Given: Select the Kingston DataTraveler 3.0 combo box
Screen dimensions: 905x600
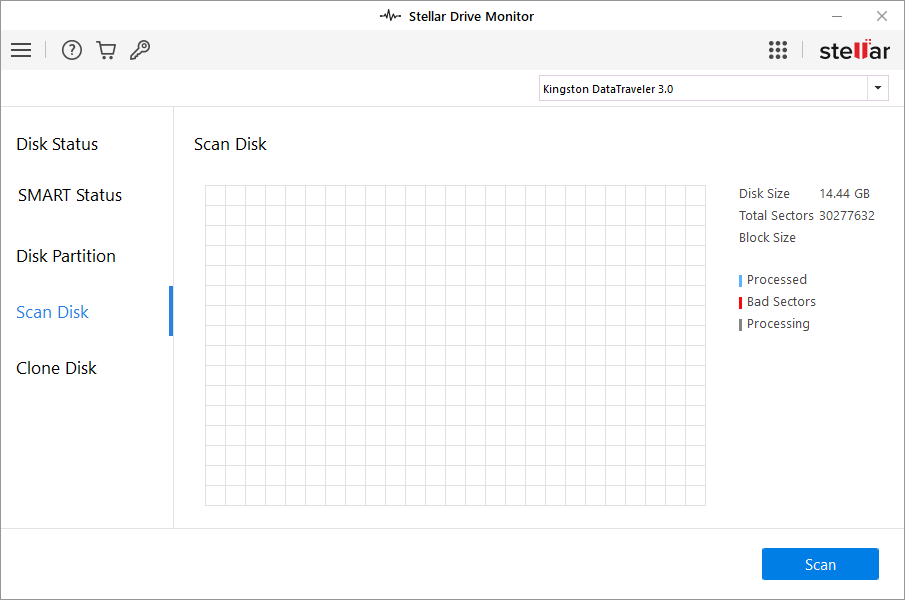Looking at the screenshot, I should pyautogui.click(x=703, y=89).
